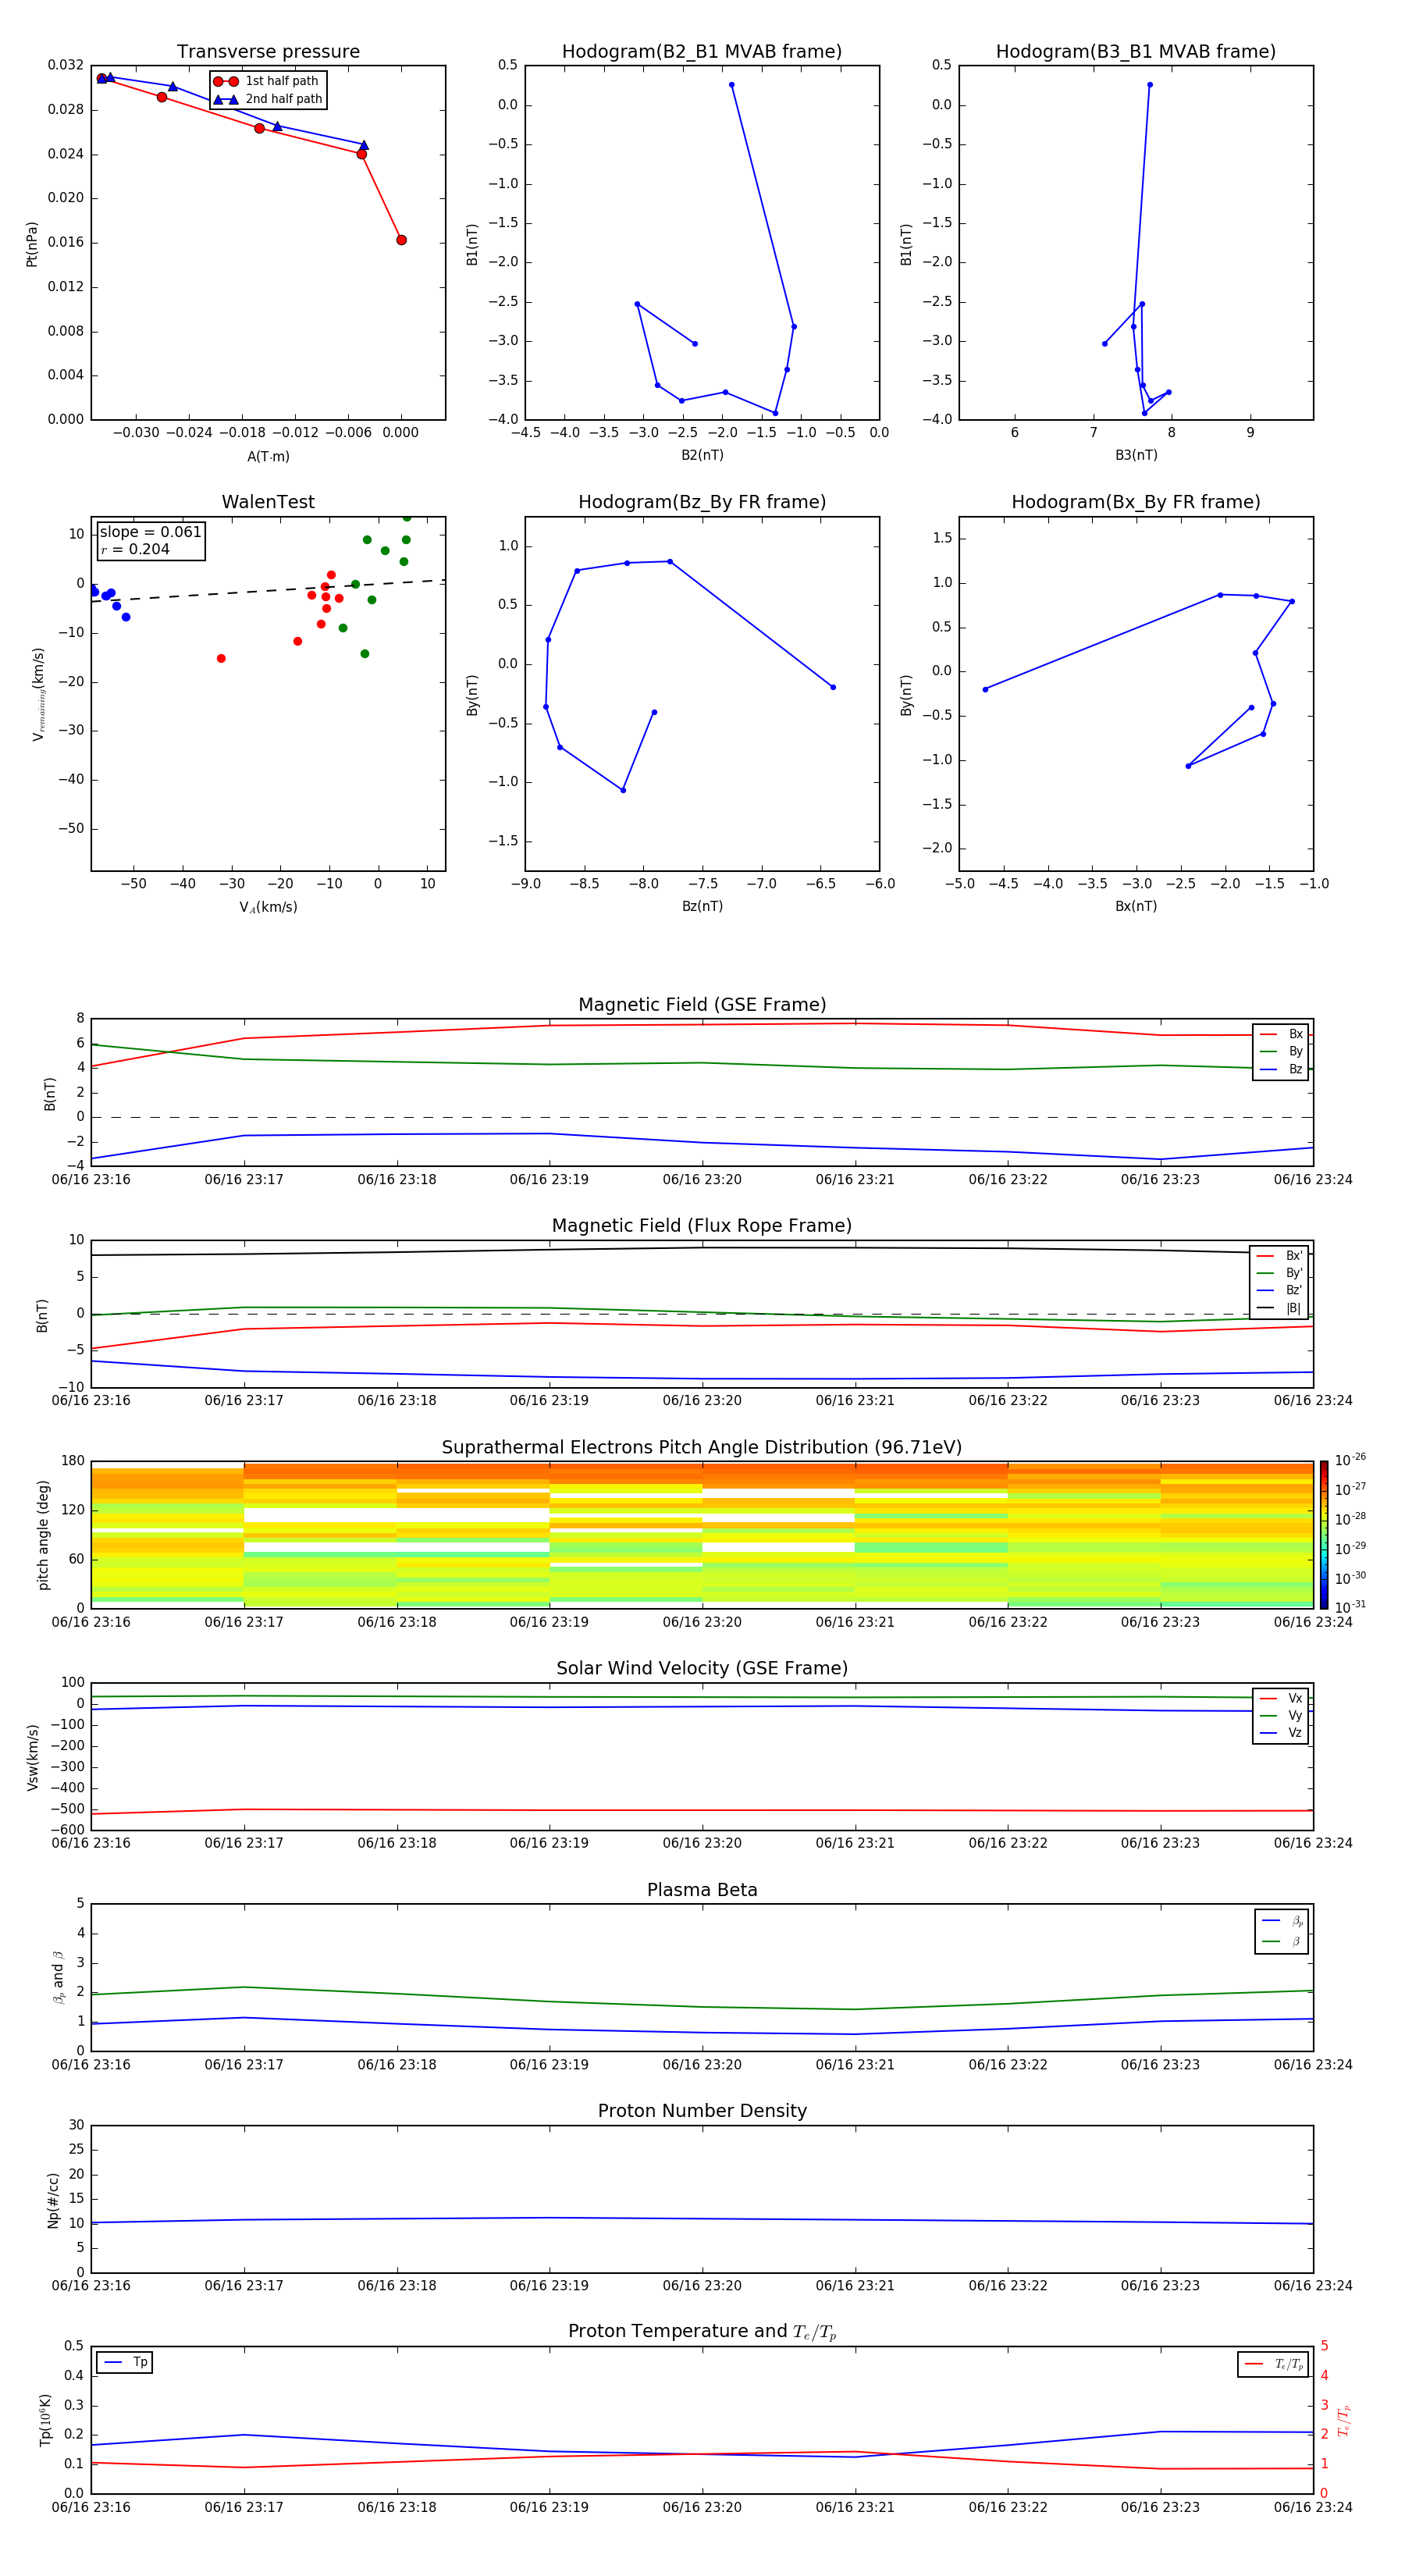Screen dimensions: 1405x2576
Task: Click 'r = 0.204' annotation text
Action: click(x=135, y=549)
